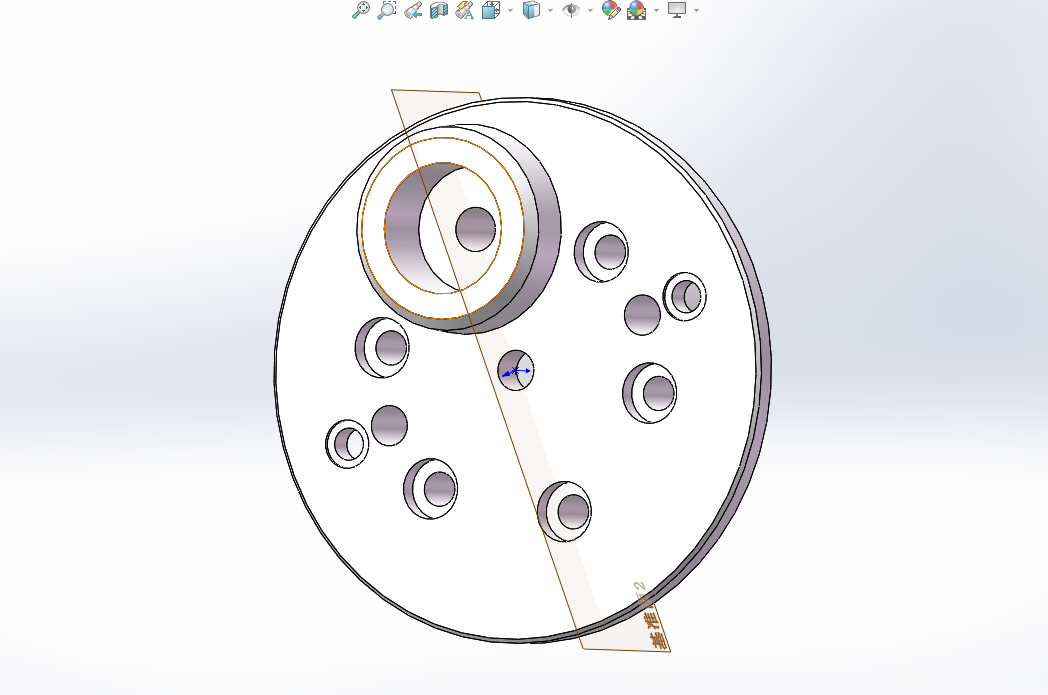This screenshot has width=1048, height=695.
Task: Expand the Display Style dropdown arrow
Action: (550, 10)
